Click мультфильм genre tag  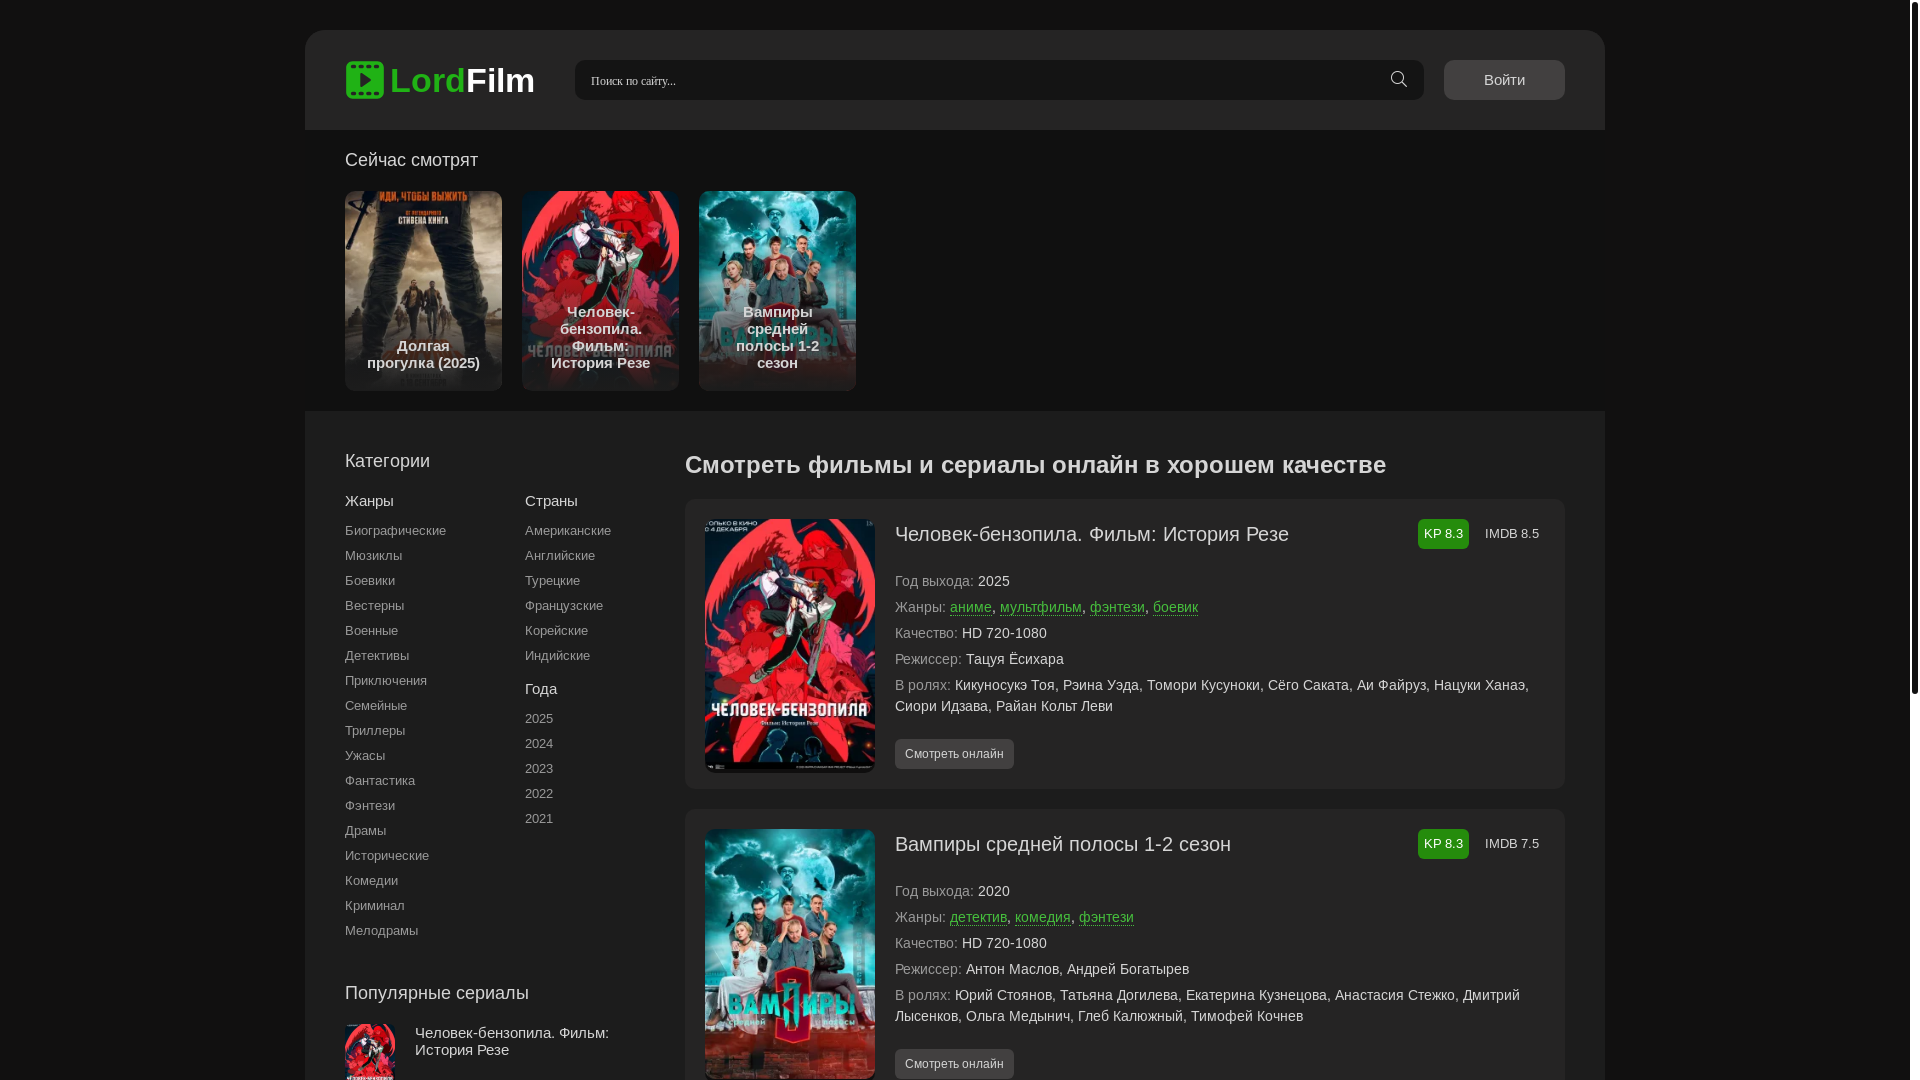(x=1041, y=607)
